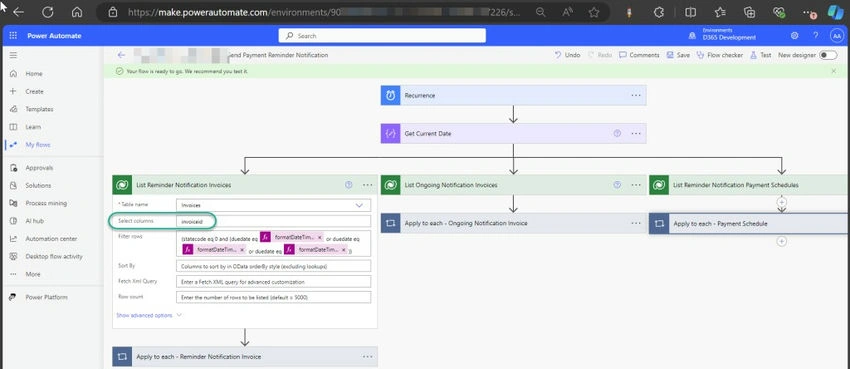Refresh the browser page
The image size is (850, 369).
pyautogui.click(x=47, y=12)
